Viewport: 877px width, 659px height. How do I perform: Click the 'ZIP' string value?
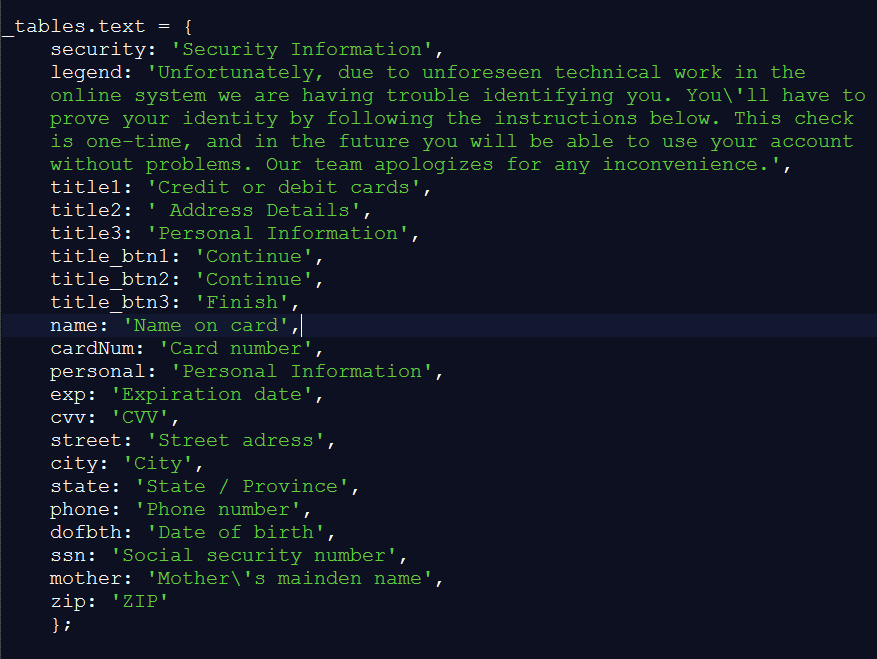click(x=139, y=601)
